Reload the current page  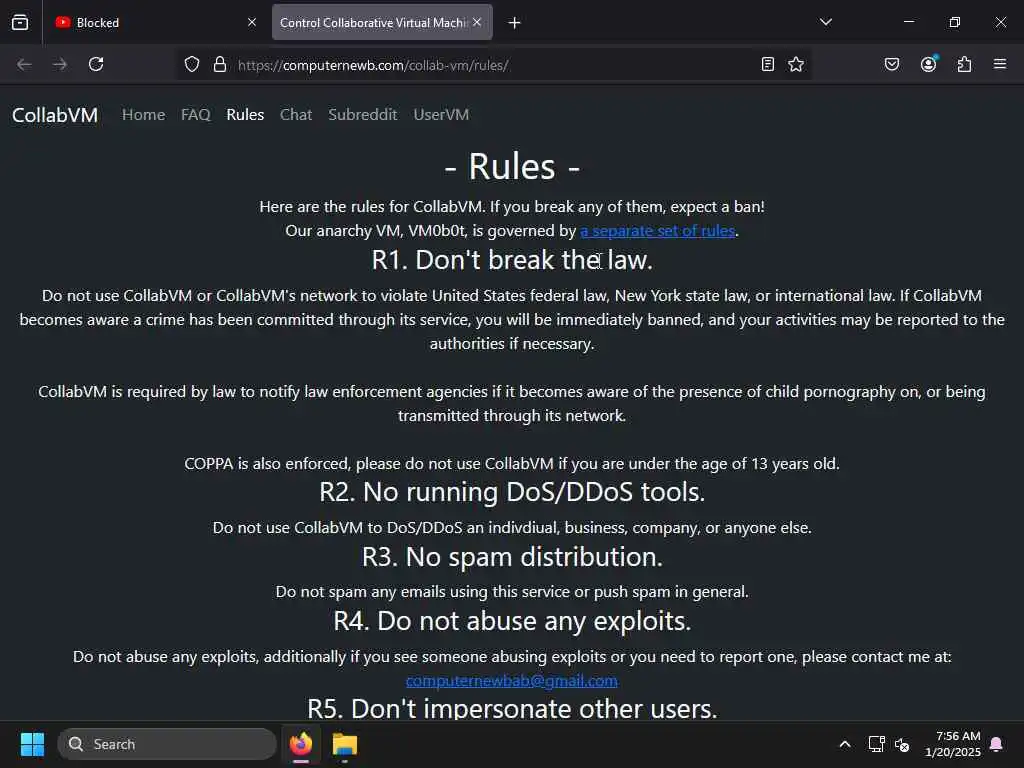[96, 64]
